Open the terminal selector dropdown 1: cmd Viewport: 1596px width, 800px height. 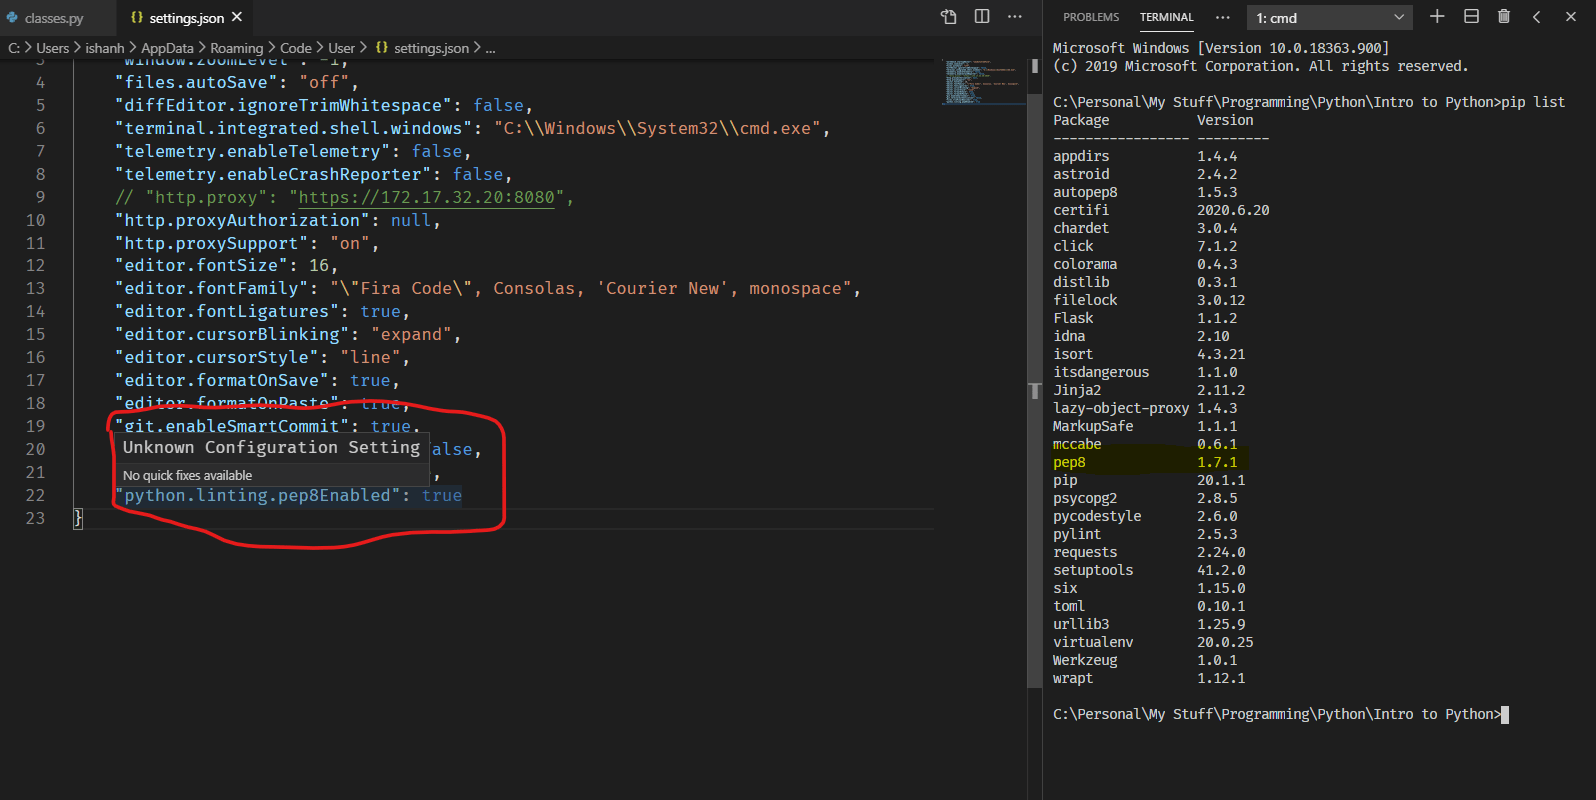tap(1329, 17)
